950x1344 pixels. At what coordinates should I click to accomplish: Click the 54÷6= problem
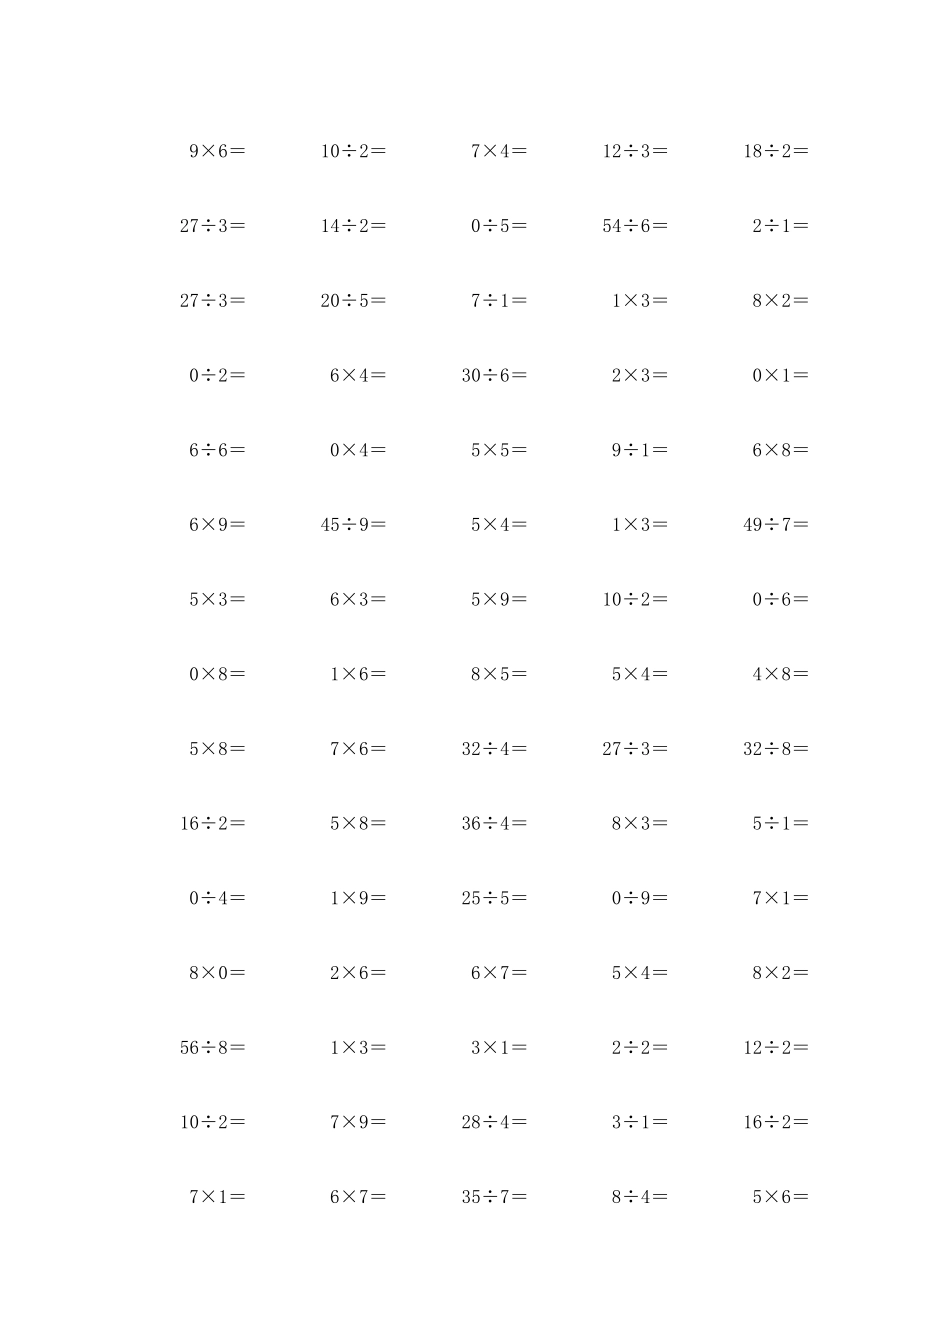pyautogui.click(x=635, y=227)
